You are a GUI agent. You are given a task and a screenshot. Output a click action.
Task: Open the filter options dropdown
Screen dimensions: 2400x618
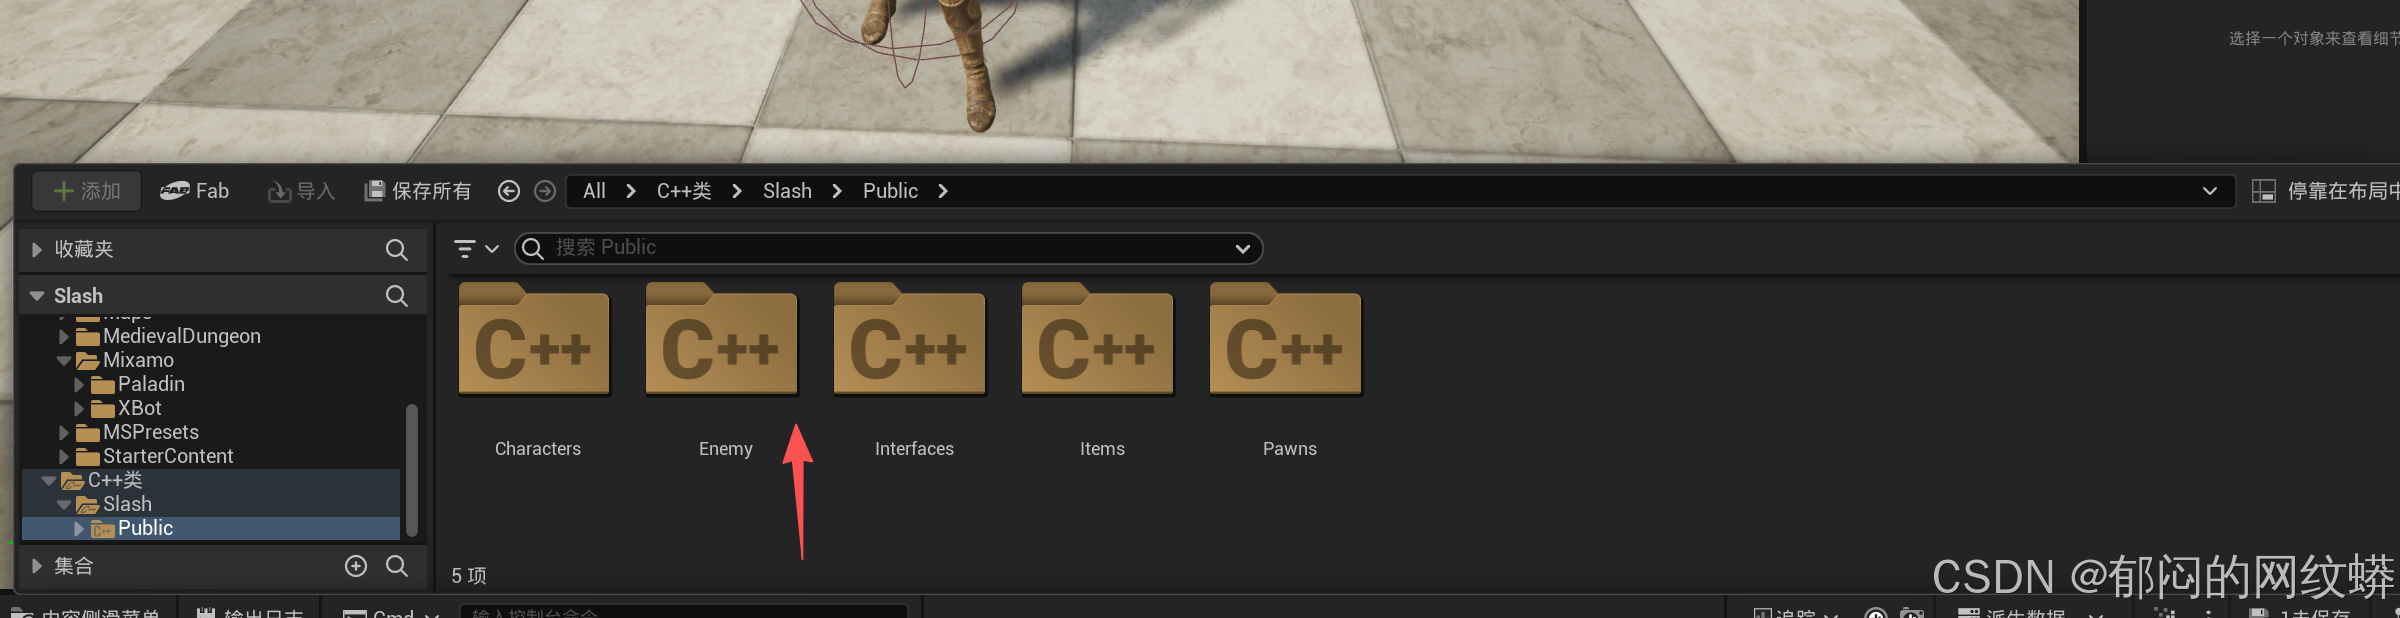point(476,248)
